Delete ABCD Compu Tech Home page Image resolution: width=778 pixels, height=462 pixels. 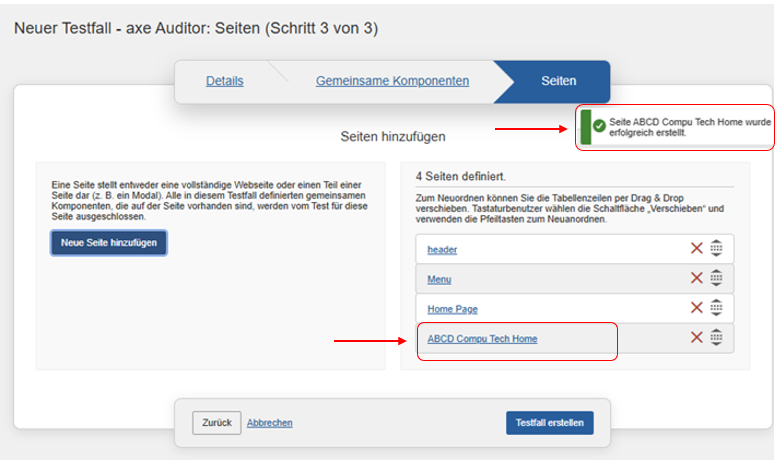697,338
